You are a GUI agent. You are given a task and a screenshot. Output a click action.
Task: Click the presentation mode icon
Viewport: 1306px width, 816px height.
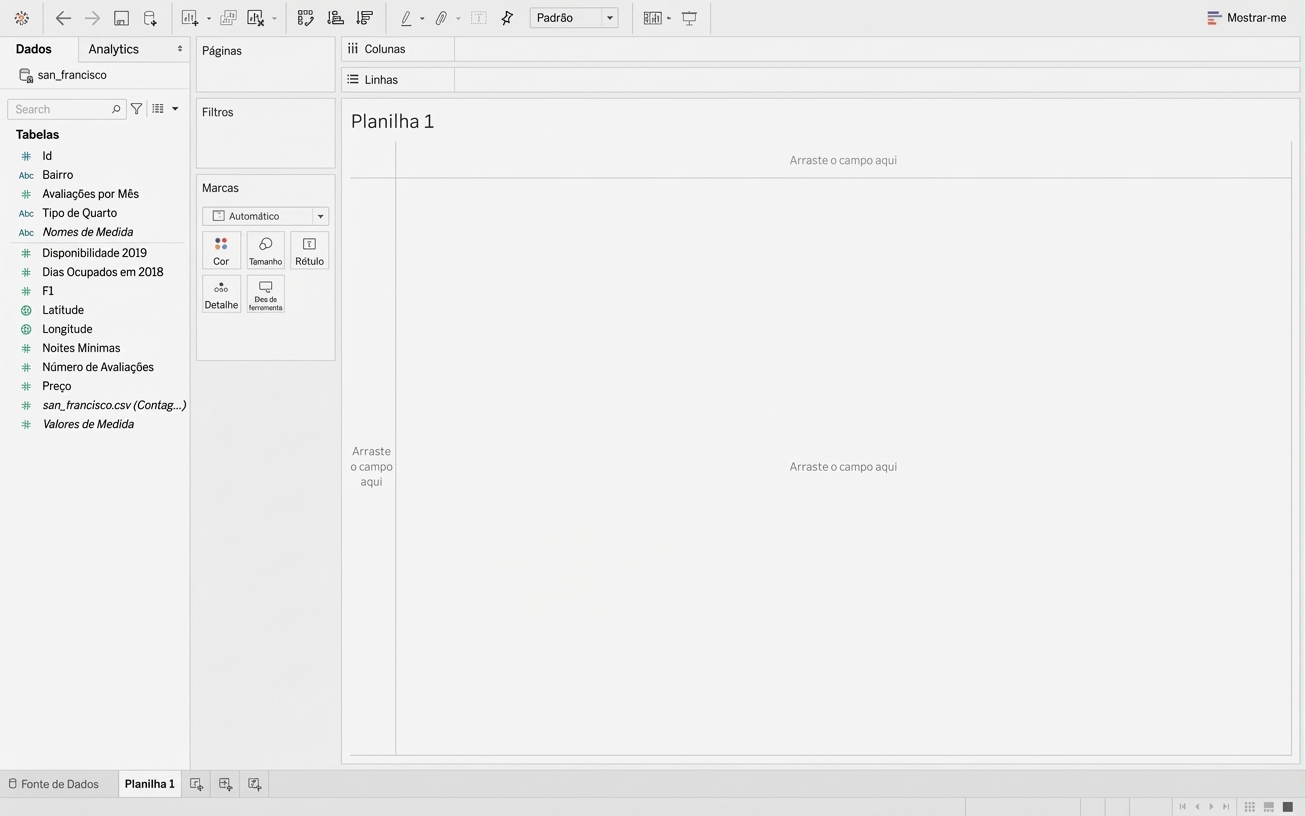click(689, 18)
